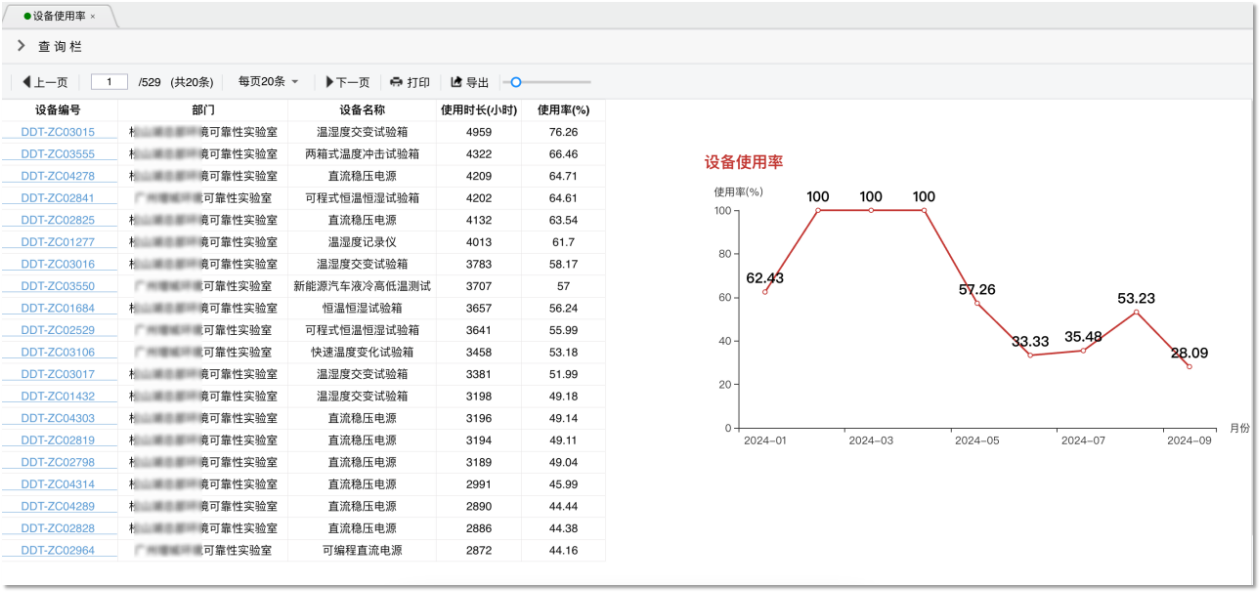The height and width of the screenshot is (593, 1260).
Task: Click the zoom slider handle
Action: pyautogui.click(x=516, y=82)
